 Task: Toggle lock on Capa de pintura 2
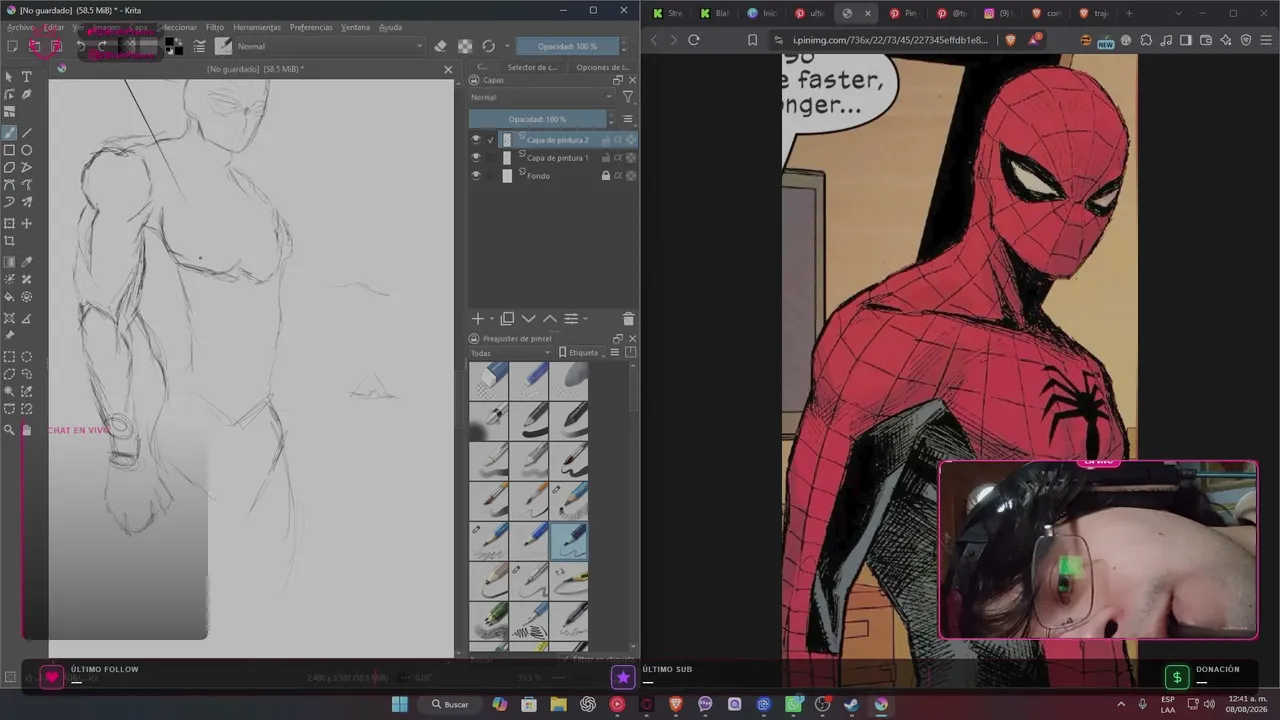tap(605, 140)
